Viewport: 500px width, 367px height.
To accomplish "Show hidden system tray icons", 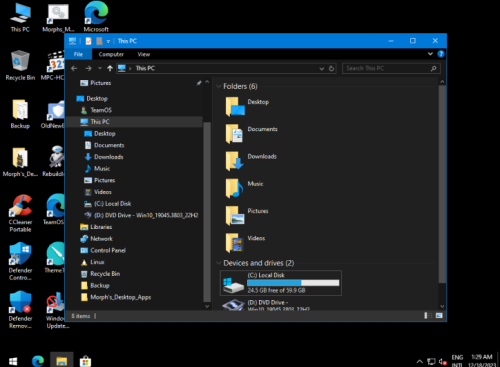I will pyautogui.click(x=420, y=361).
